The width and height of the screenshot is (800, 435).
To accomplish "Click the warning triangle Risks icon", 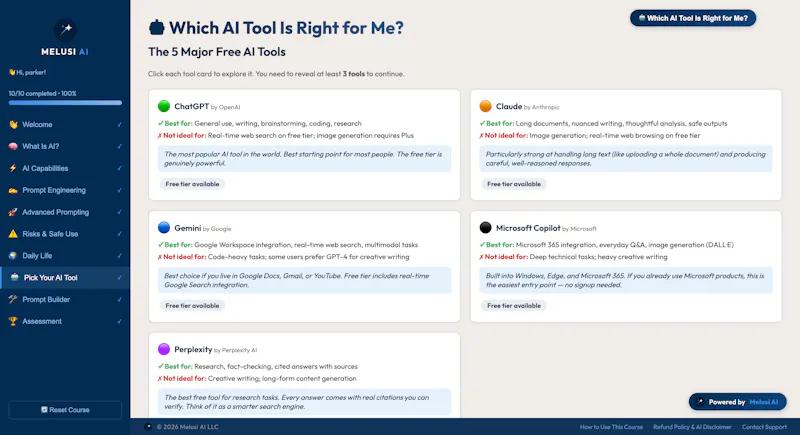I will point(13,234).
